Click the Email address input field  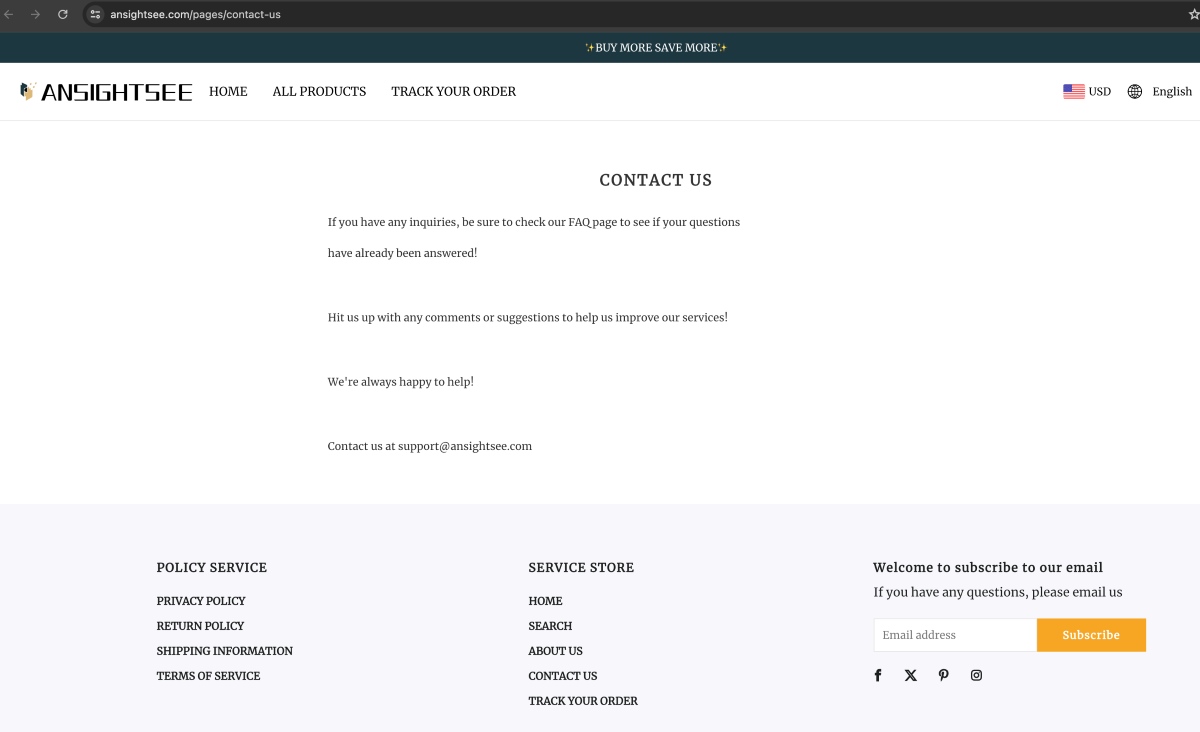pos(954,634)
